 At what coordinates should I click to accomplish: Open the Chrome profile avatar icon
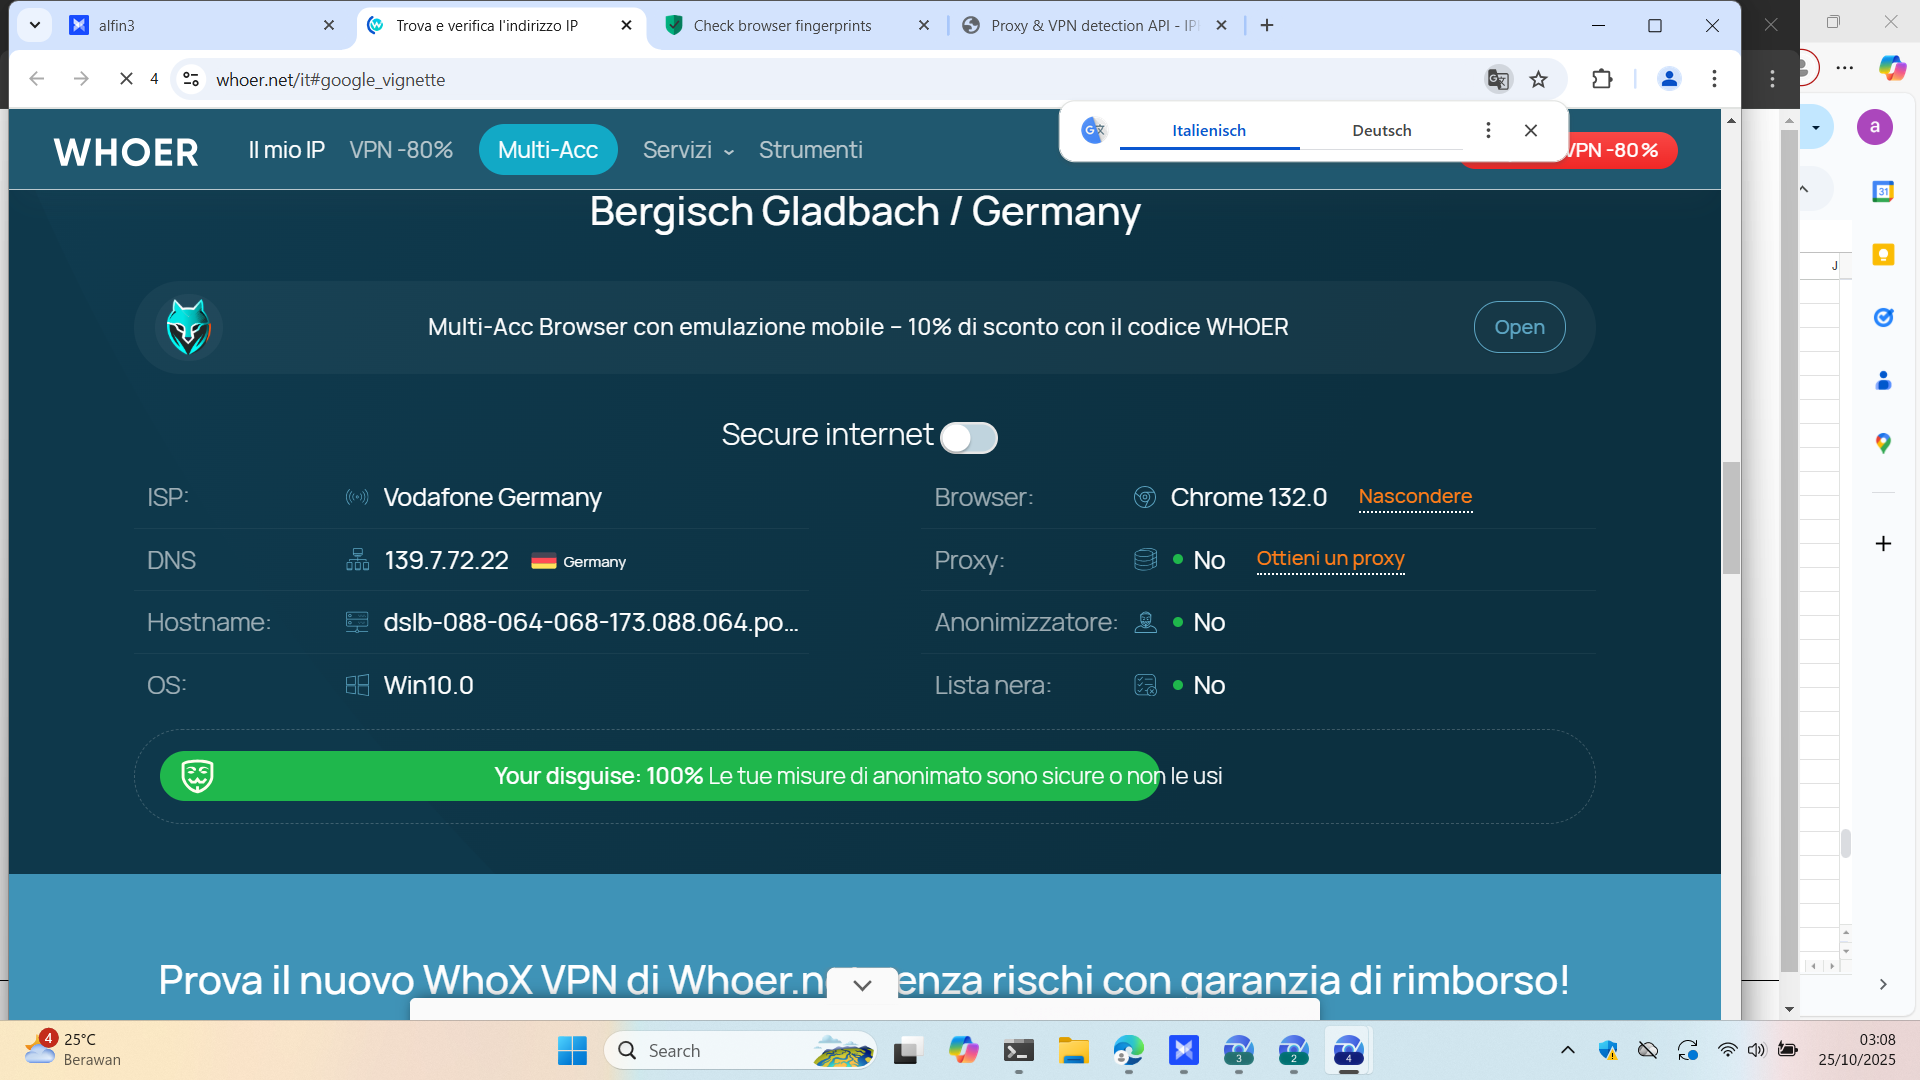tap(1669, 79)
